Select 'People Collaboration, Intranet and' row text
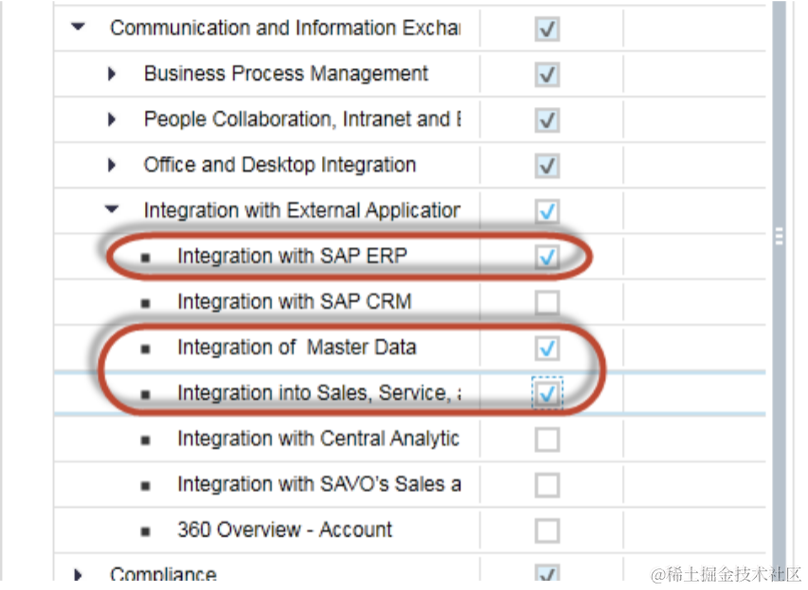This screenshot has height=590, width=808. (x=302, y=119)
